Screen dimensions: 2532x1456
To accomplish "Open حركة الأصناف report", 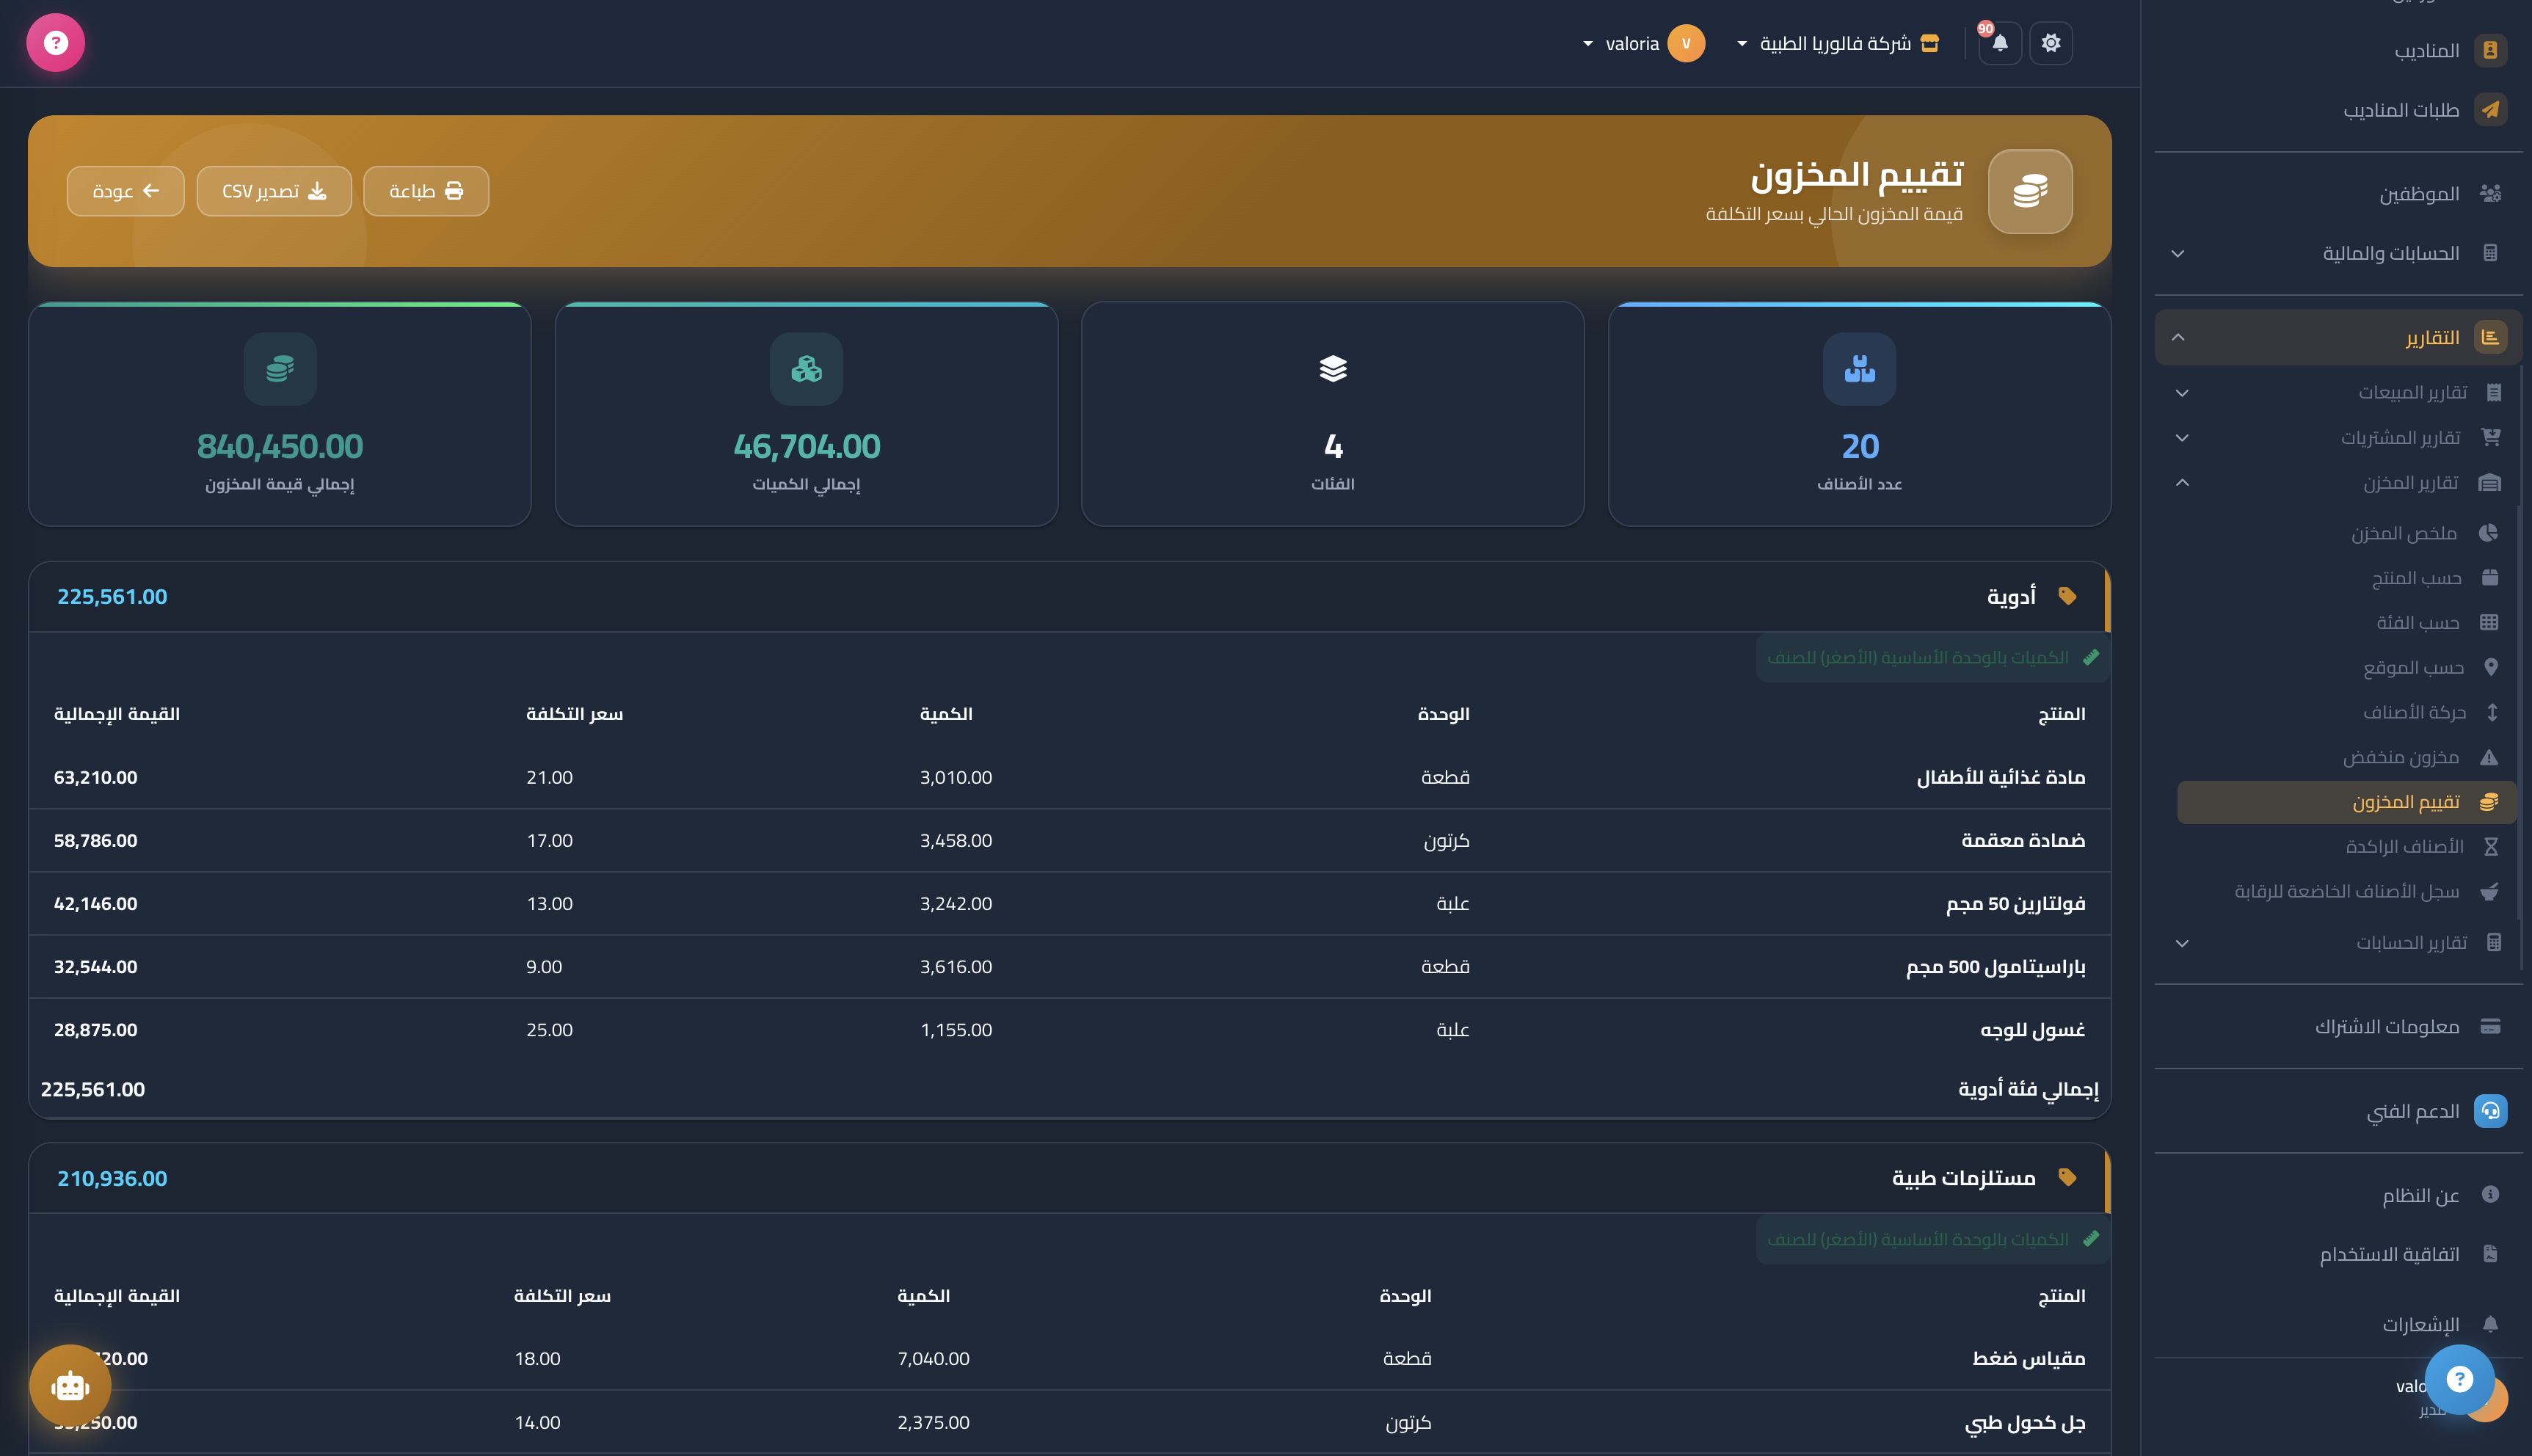I will click(2346, 712).
